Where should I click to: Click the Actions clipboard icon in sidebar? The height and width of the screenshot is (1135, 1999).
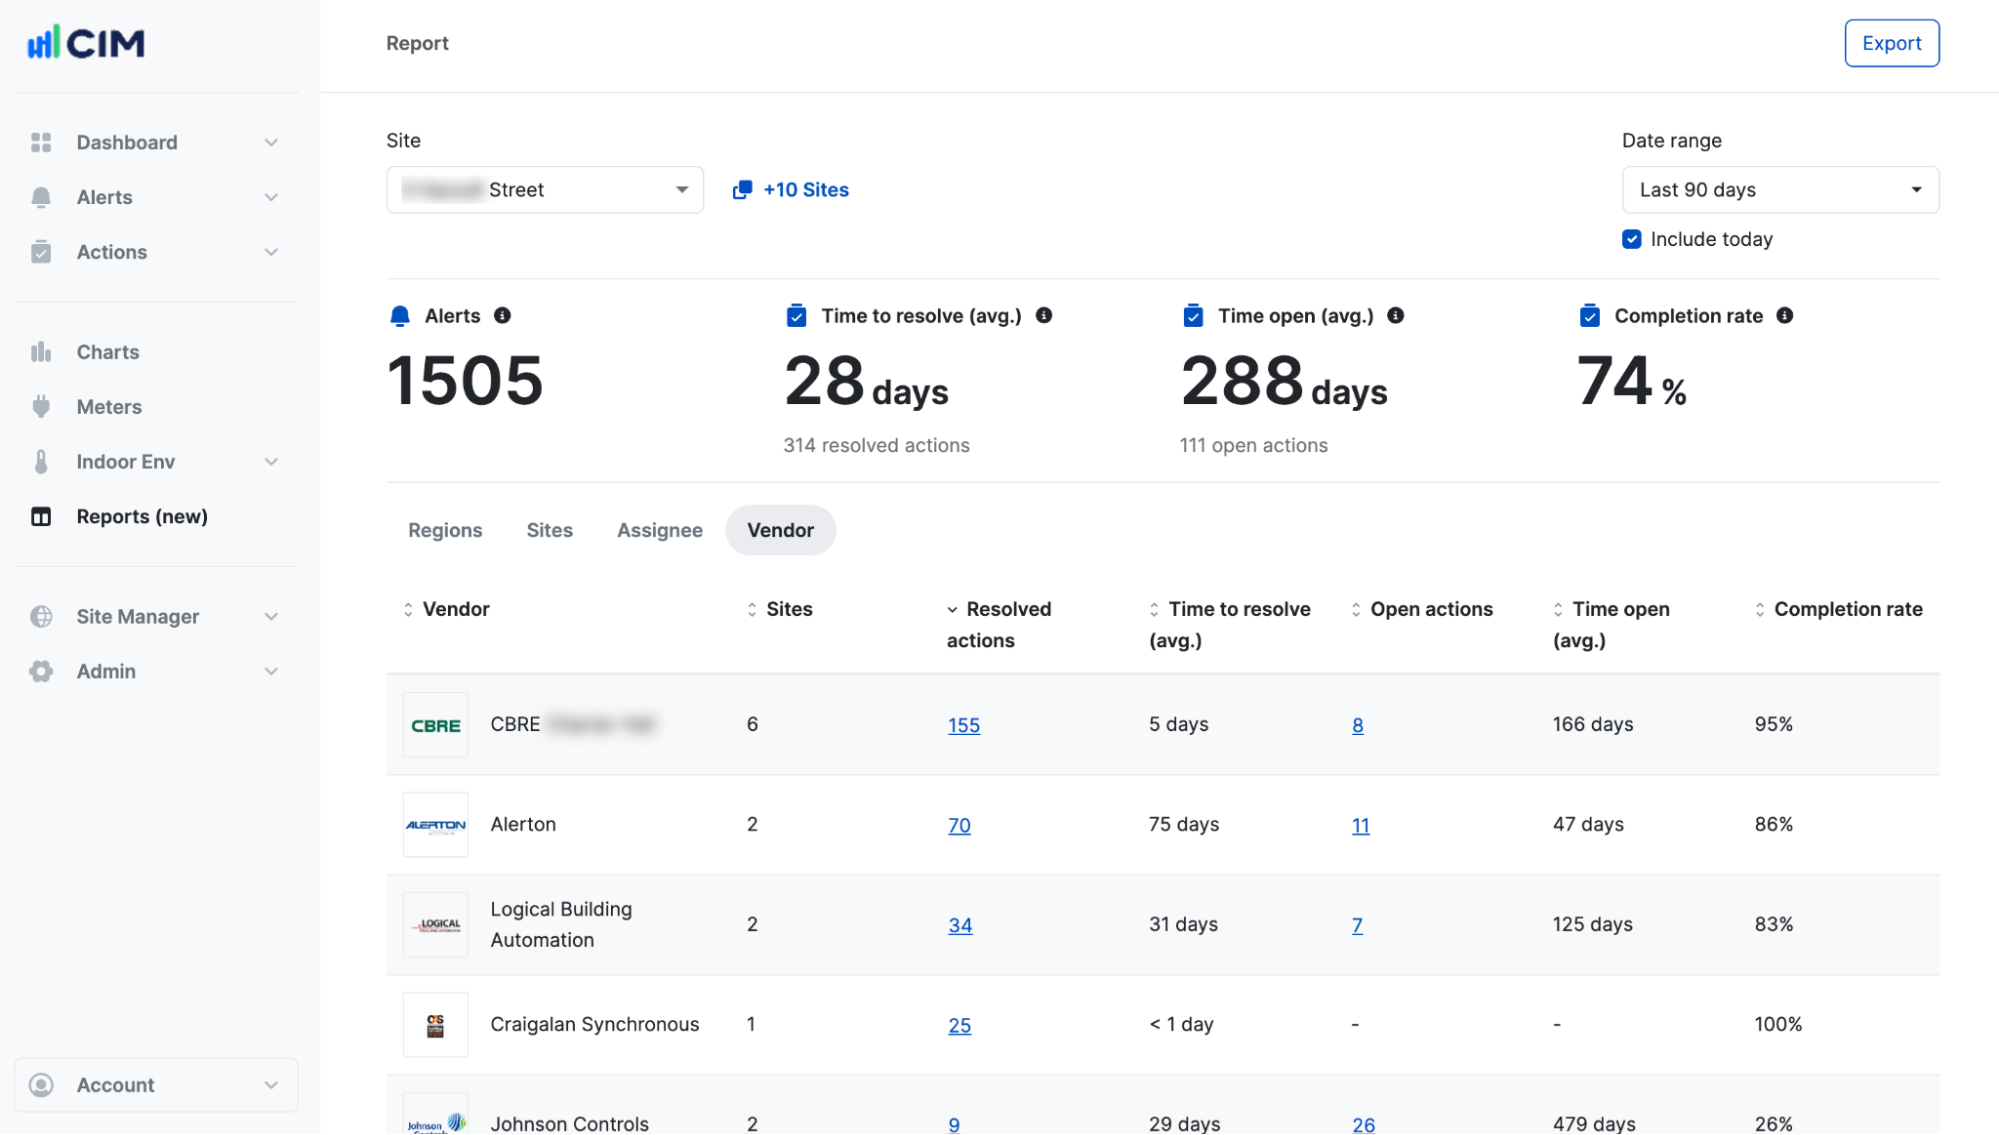(41, 252)
